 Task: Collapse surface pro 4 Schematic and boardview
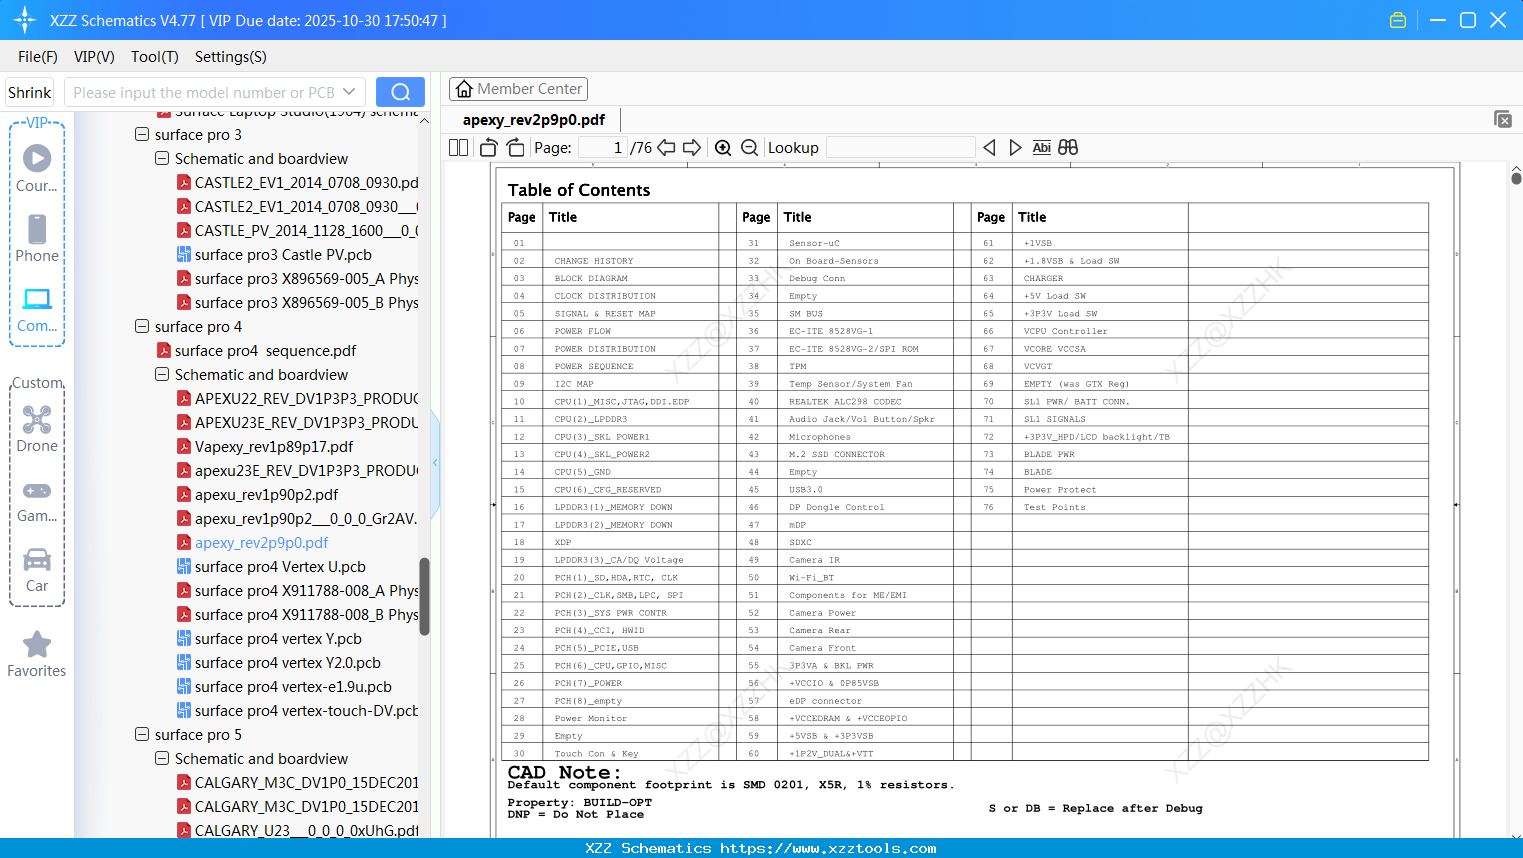[x=162, y=374]
